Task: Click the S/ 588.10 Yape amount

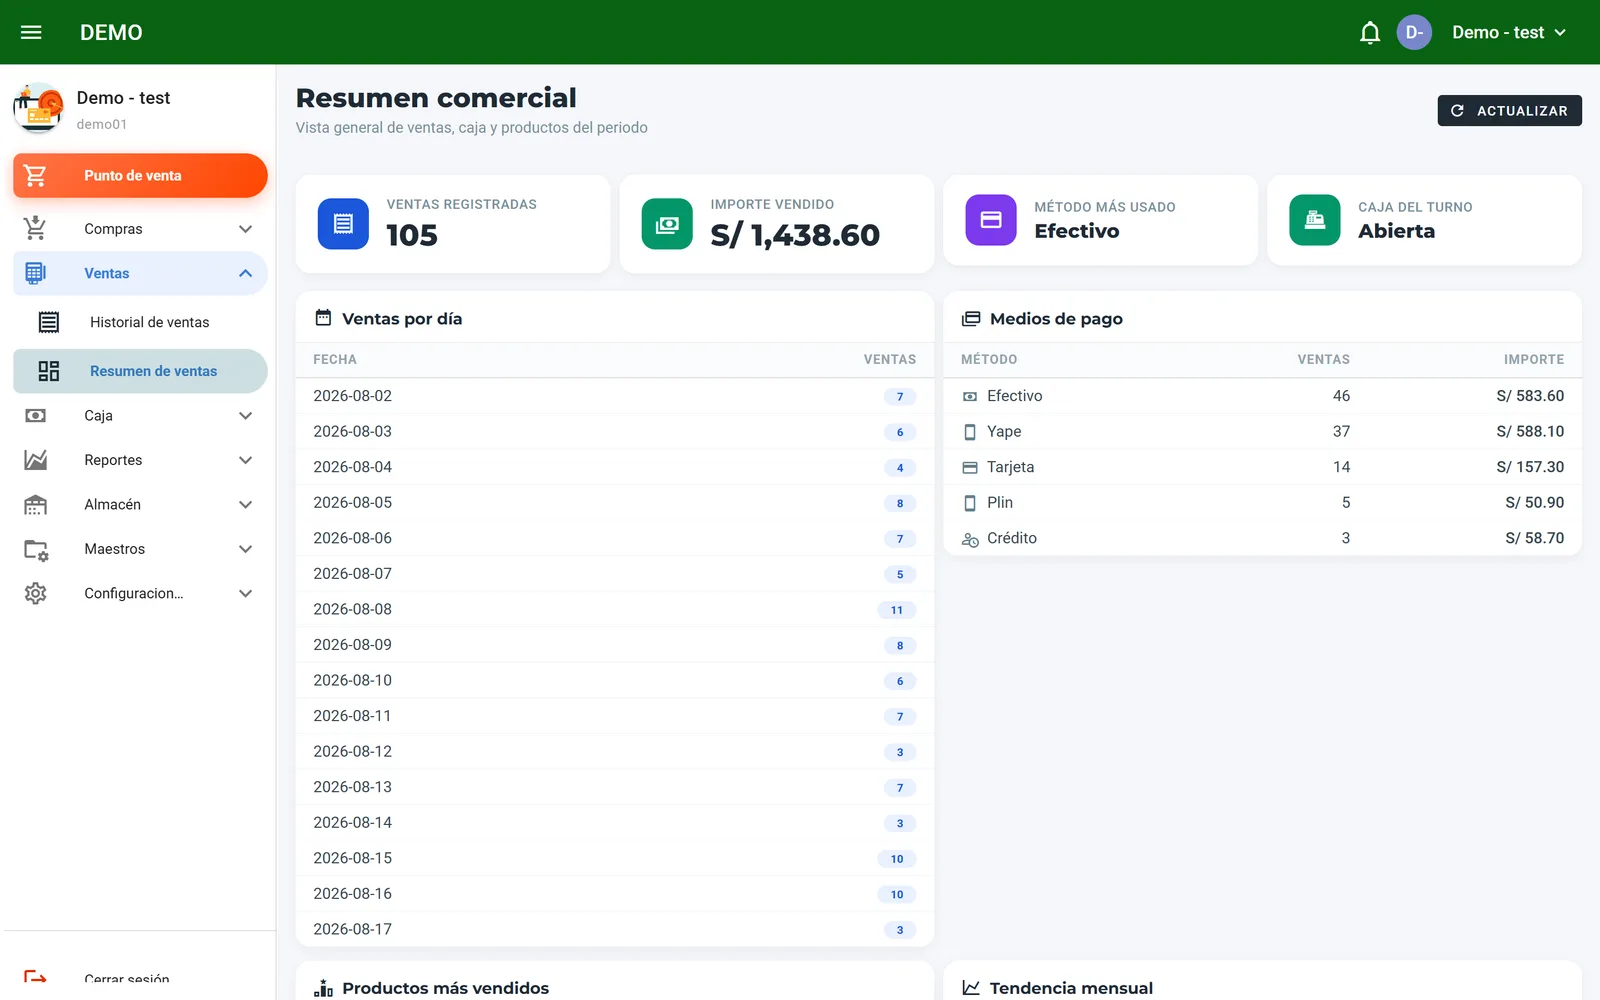Action: [1530, 432]
